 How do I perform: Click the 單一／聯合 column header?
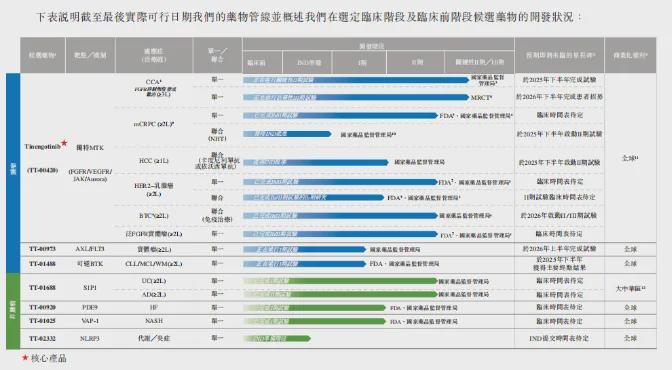pyautogui.click(x=217, y=55)
